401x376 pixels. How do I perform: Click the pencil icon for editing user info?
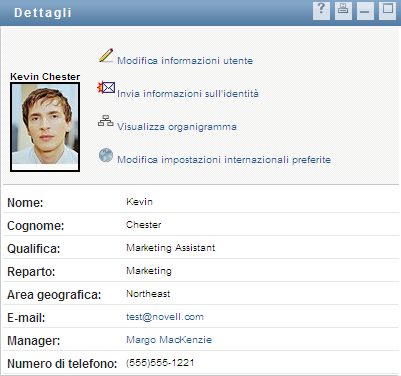106,55
